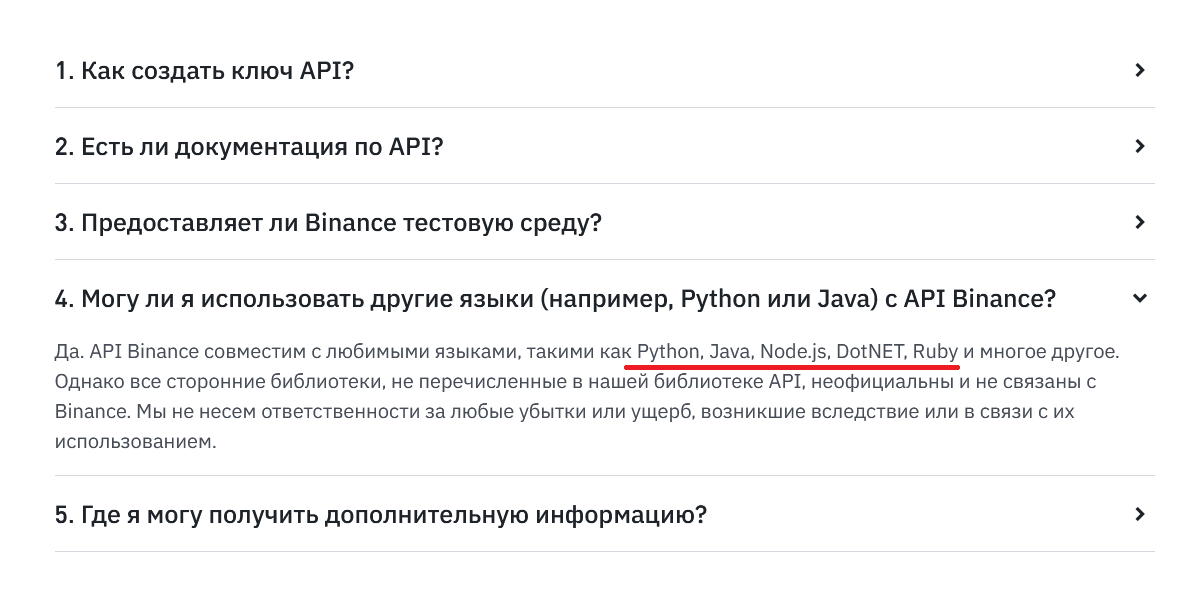
Task: Click the last word "использованием." in the answer
Action: tap(135, 440)
